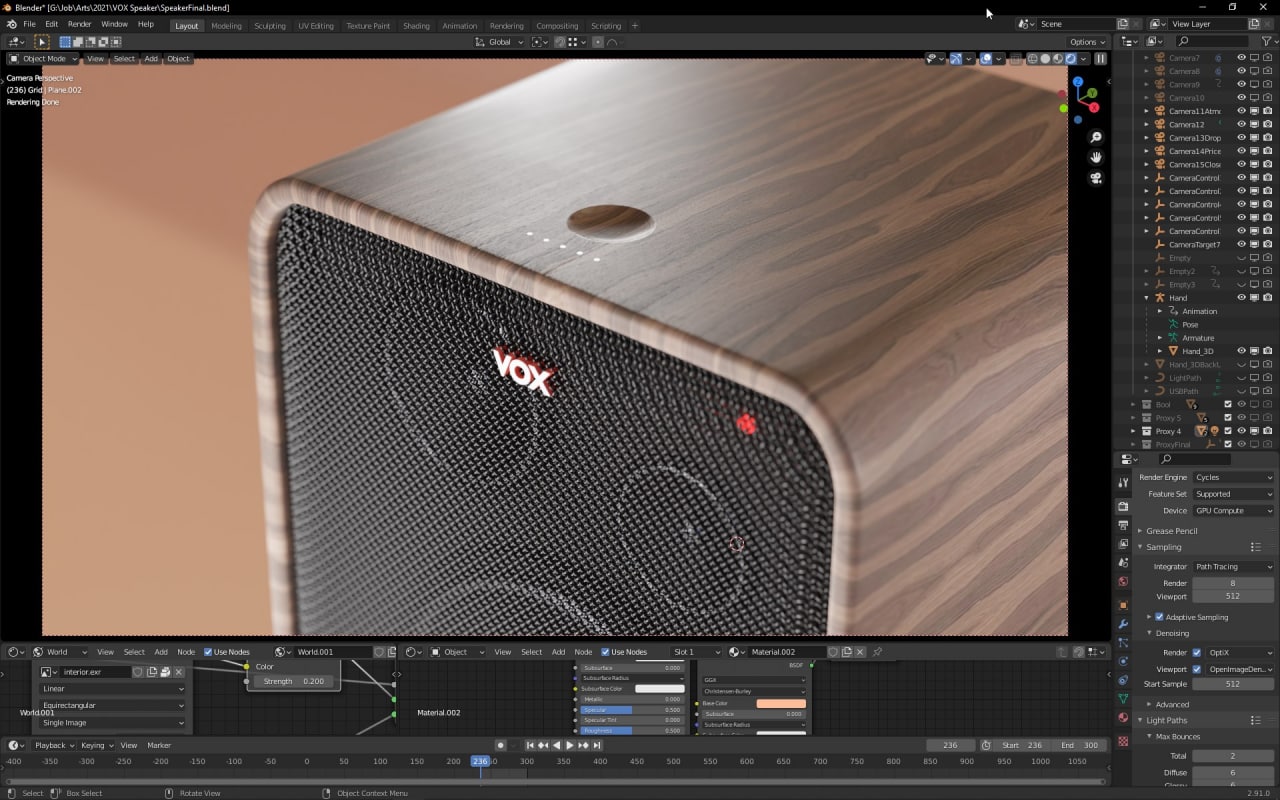Image resolution: width=1280 pixels, height=800 pixels.
Task: Open the Object Mode dropdown
Action: [43, 58]
